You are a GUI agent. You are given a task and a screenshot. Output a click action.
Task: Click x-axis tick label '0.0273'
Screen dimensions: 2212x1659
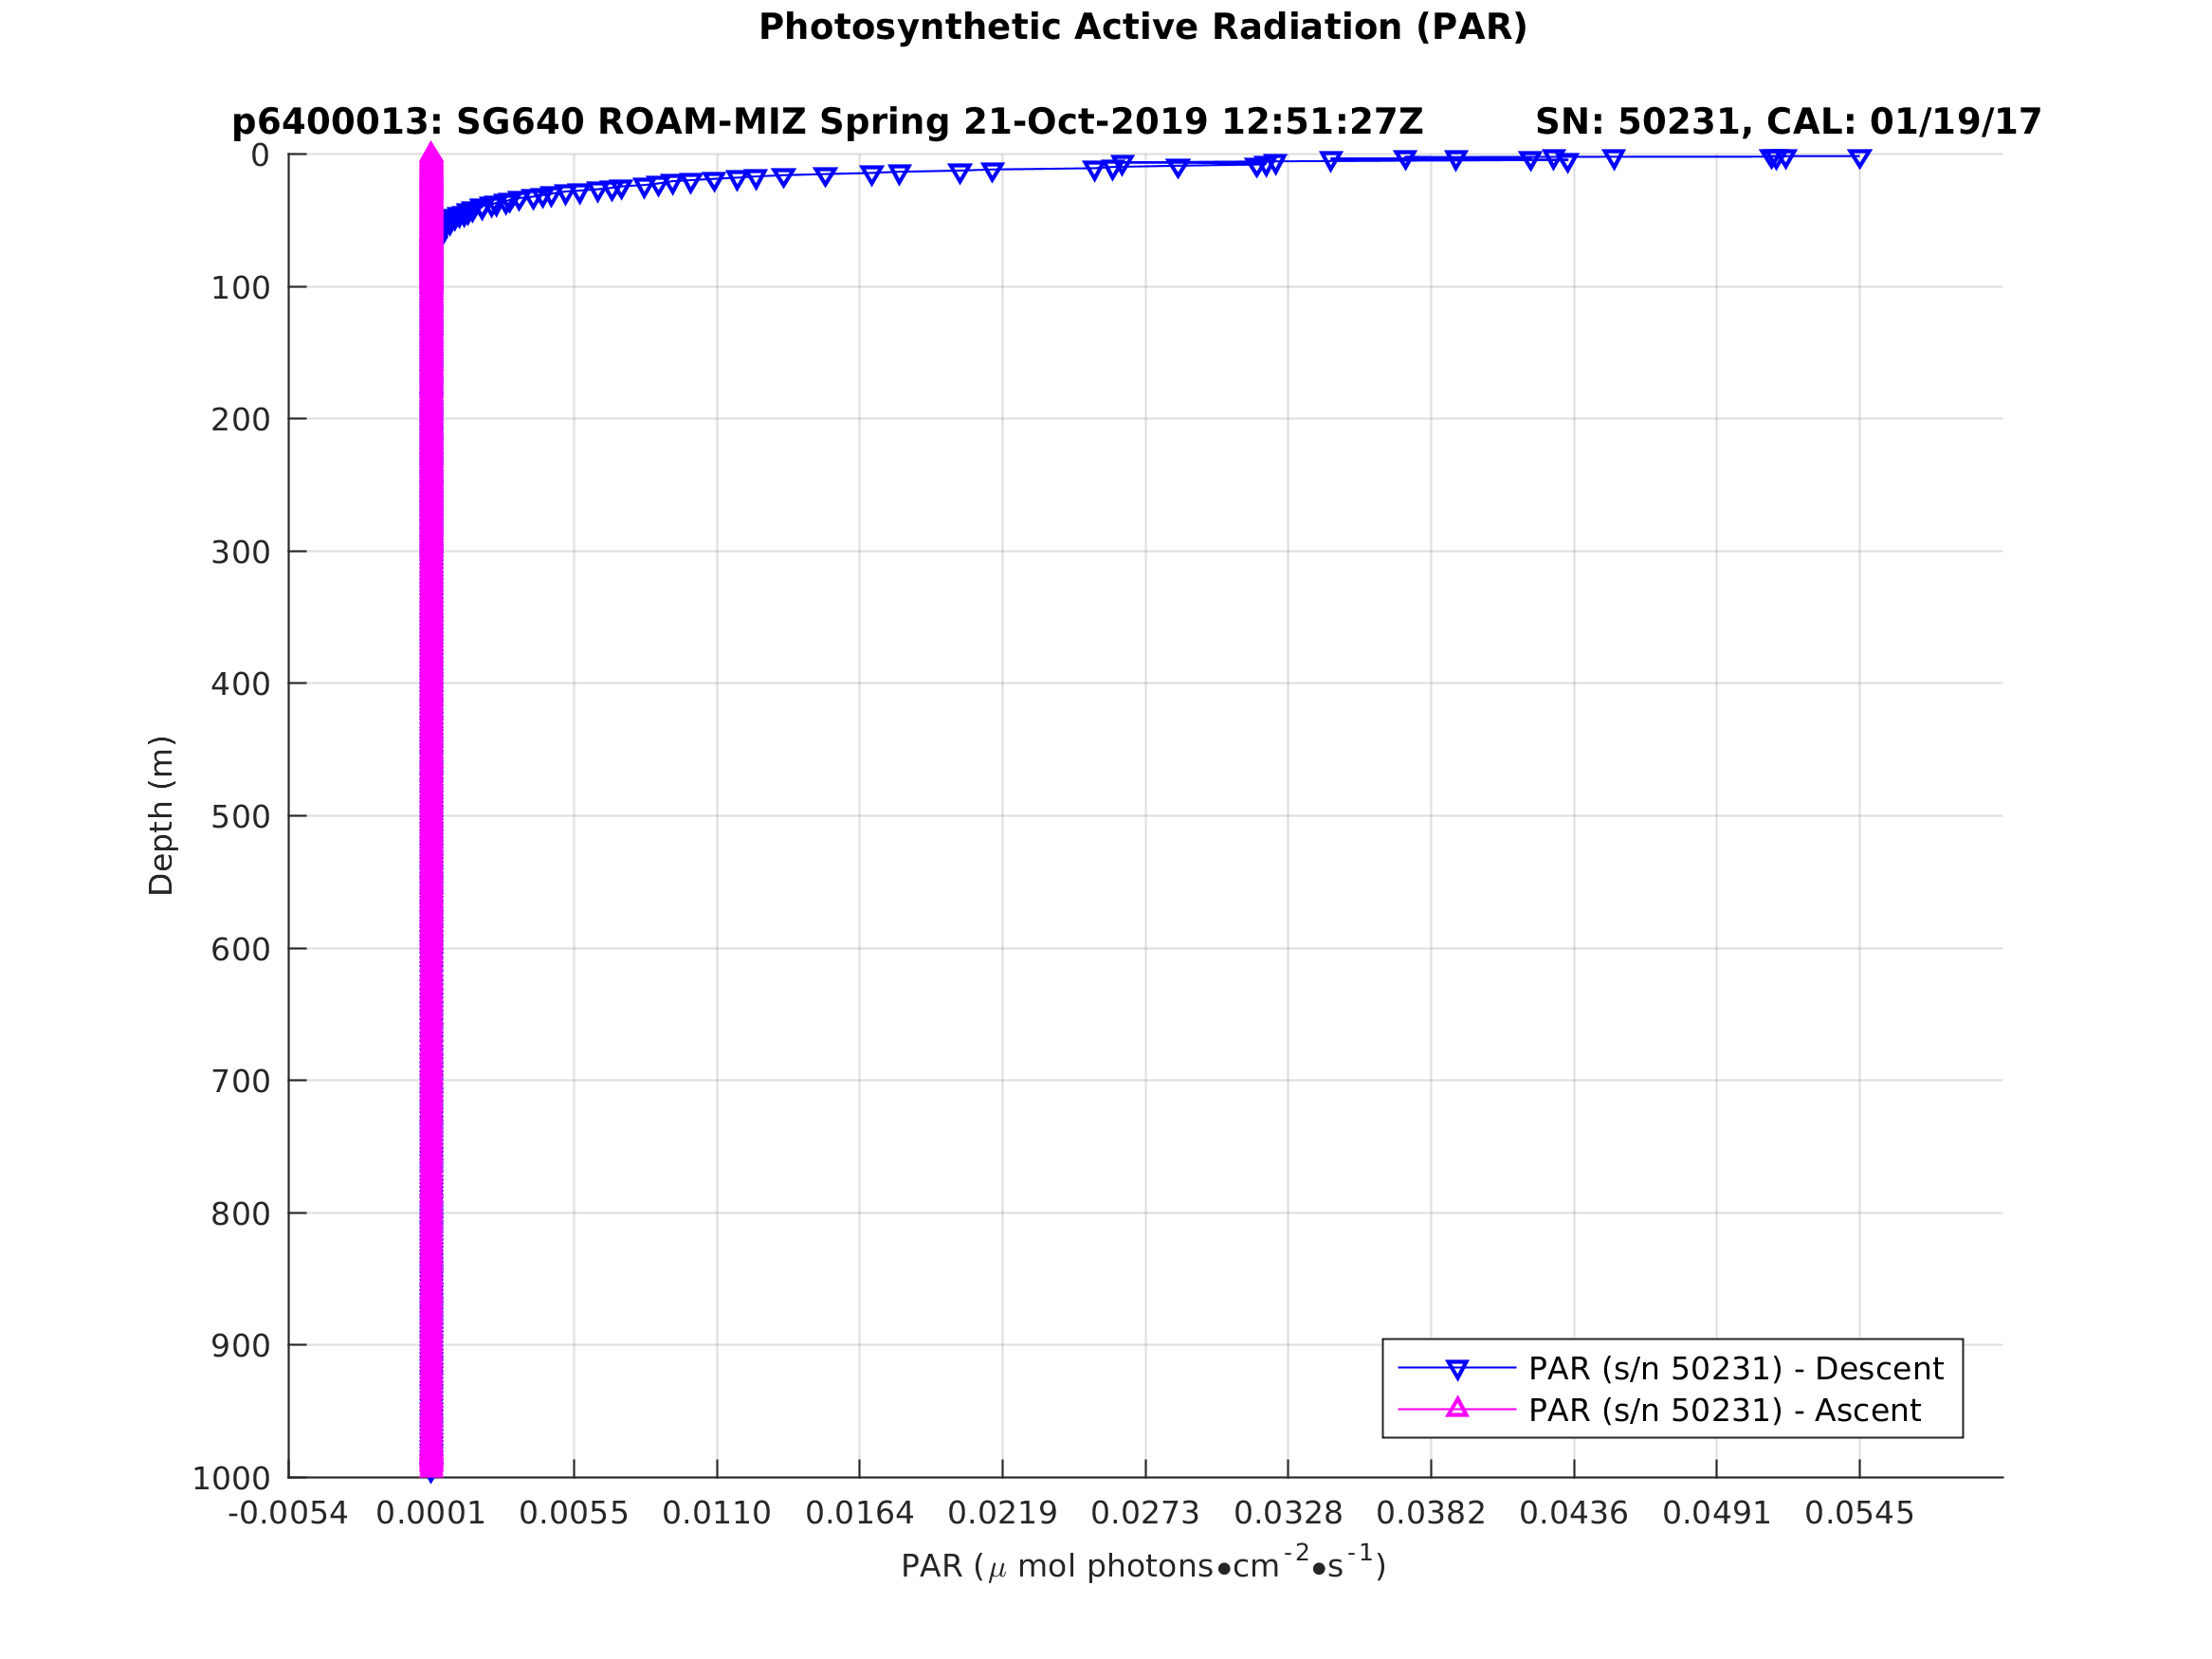coord(1145,1513)
